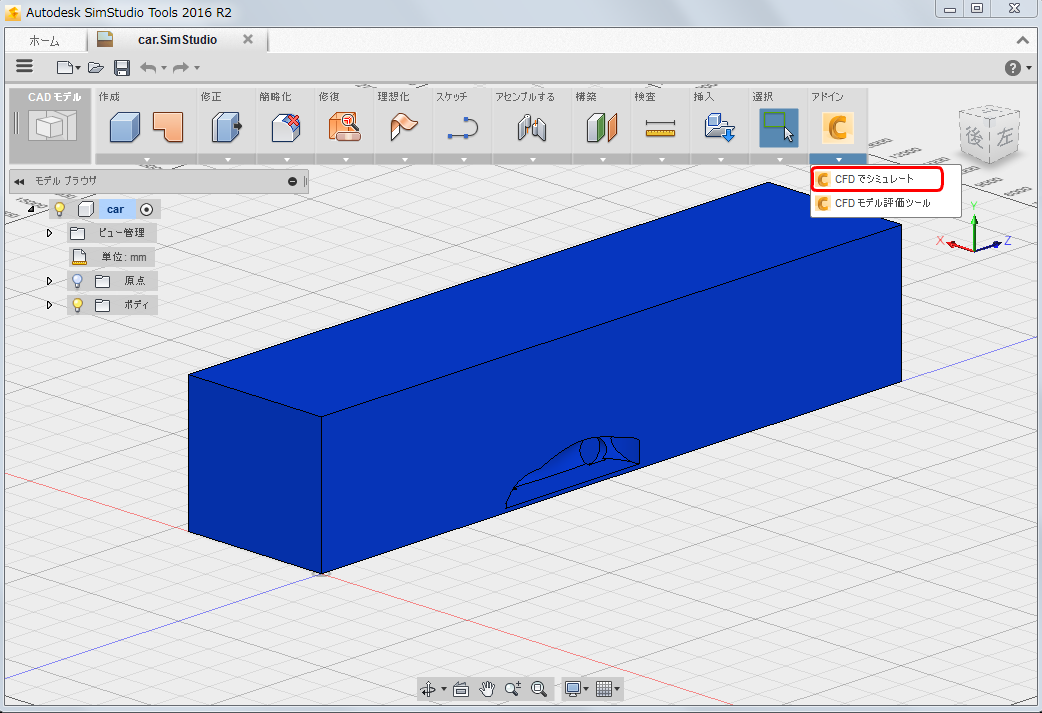This screenshot has width=1042, height=713.
Task: Save the file with the floppy icon
Action: (x=122, y=67)
